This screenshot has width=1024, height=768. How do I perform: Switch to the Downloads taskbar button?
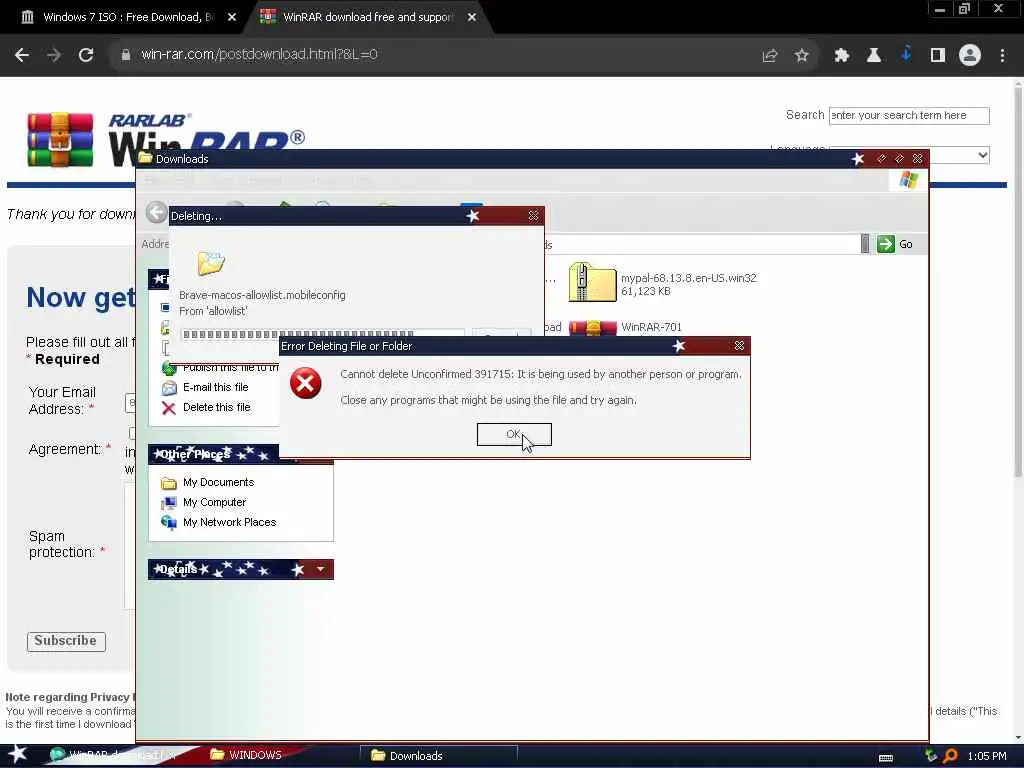tap(439, 756)
